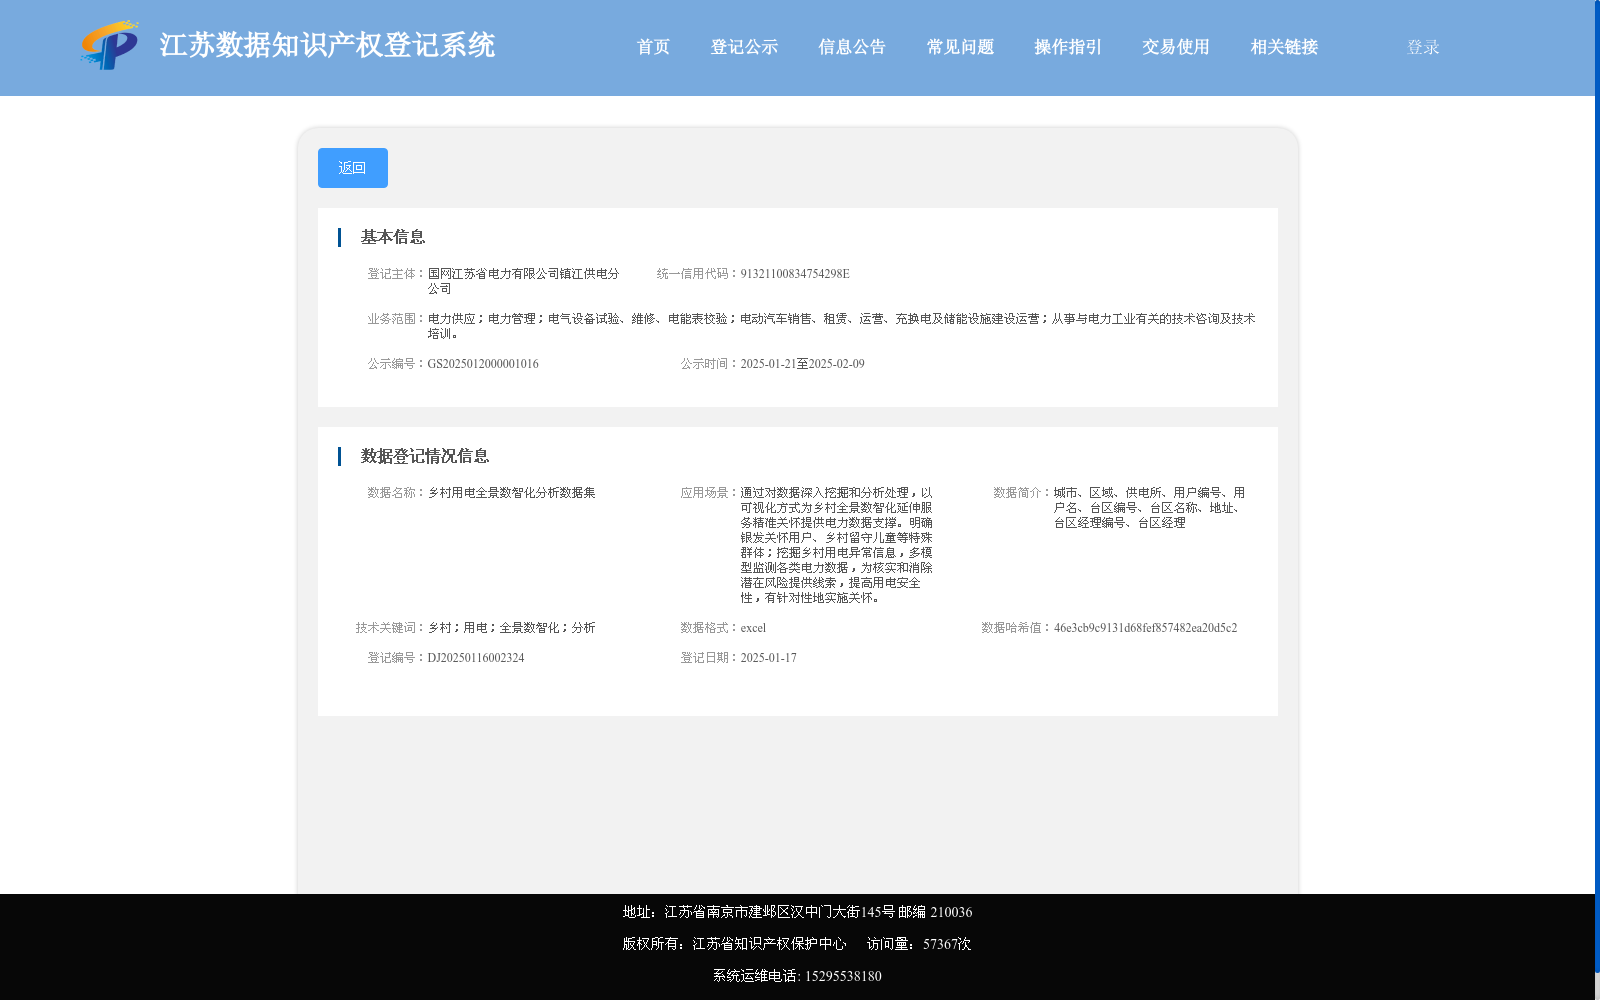Select the data name 乡村用电全景数智化分析数据集
The height and width of the screenshot is (1000, 1600).
pyautogui.click(x=512, y=493)
